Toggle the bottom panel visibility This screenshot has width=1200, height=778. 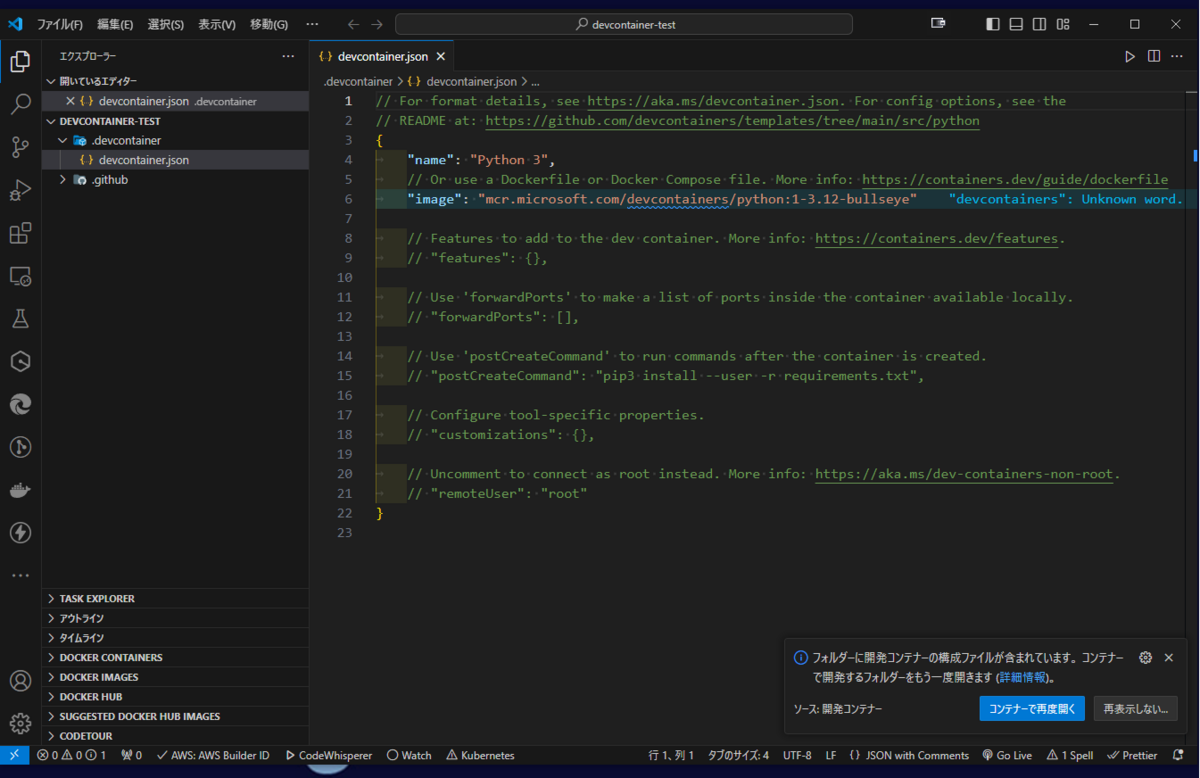coord(1014,23)
